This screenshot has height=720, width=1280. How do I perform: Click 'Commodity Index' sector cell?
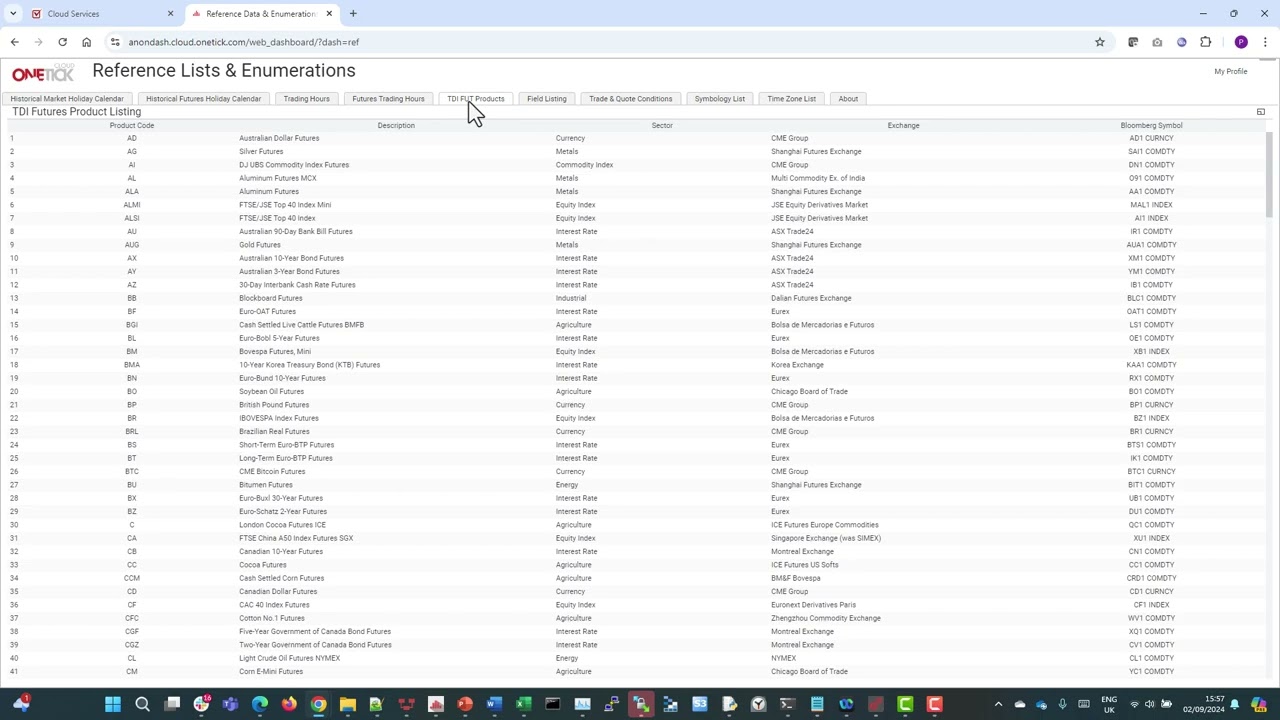coord(584,165)
